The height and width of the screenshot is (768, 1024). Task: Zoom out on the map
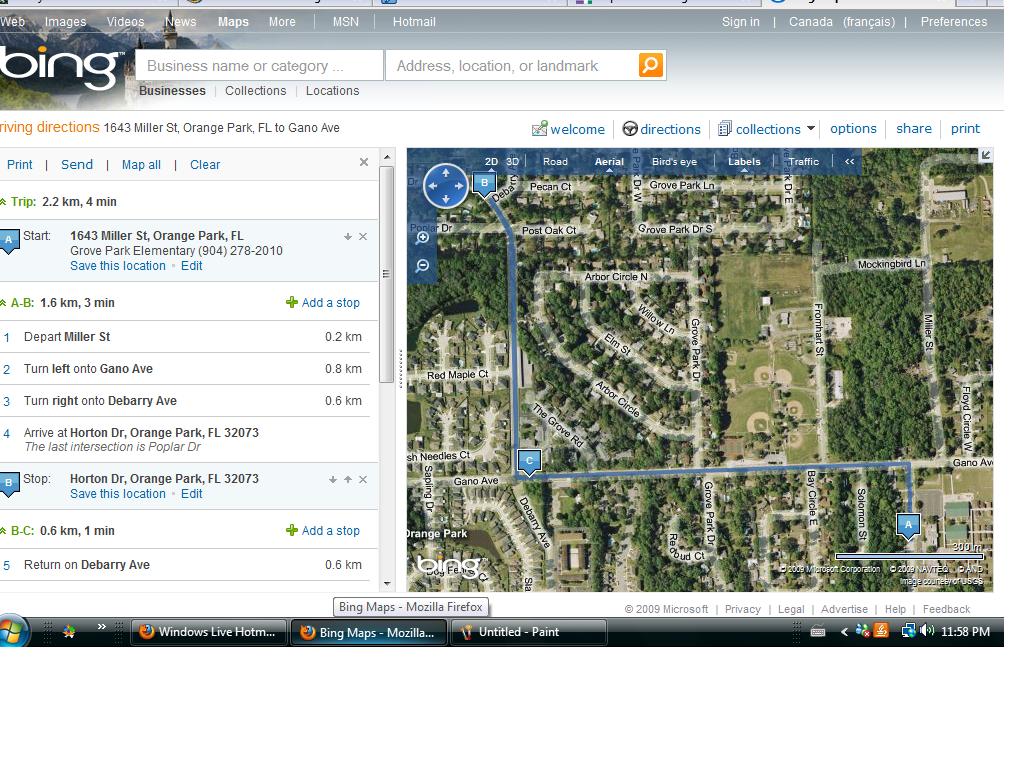tap(422, 266)
